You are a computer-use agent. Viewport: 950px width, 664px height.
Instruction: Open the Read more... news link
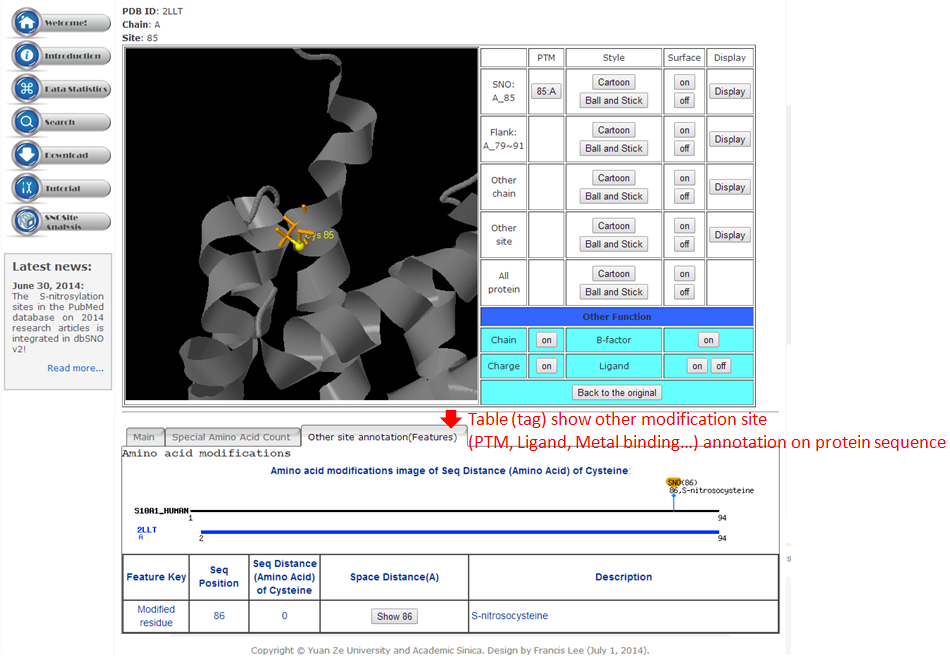(75, 368)
